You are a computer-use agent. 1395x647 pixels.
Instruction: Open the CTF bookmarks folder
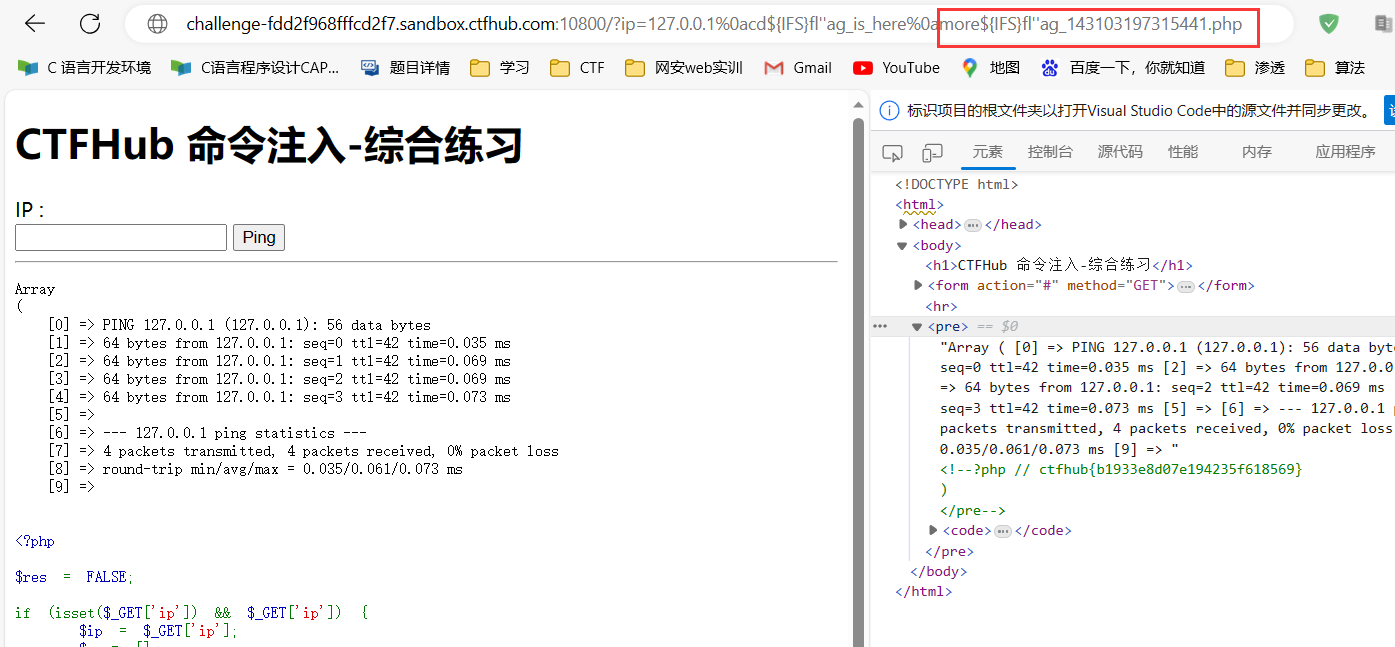(x=578, y=68)
